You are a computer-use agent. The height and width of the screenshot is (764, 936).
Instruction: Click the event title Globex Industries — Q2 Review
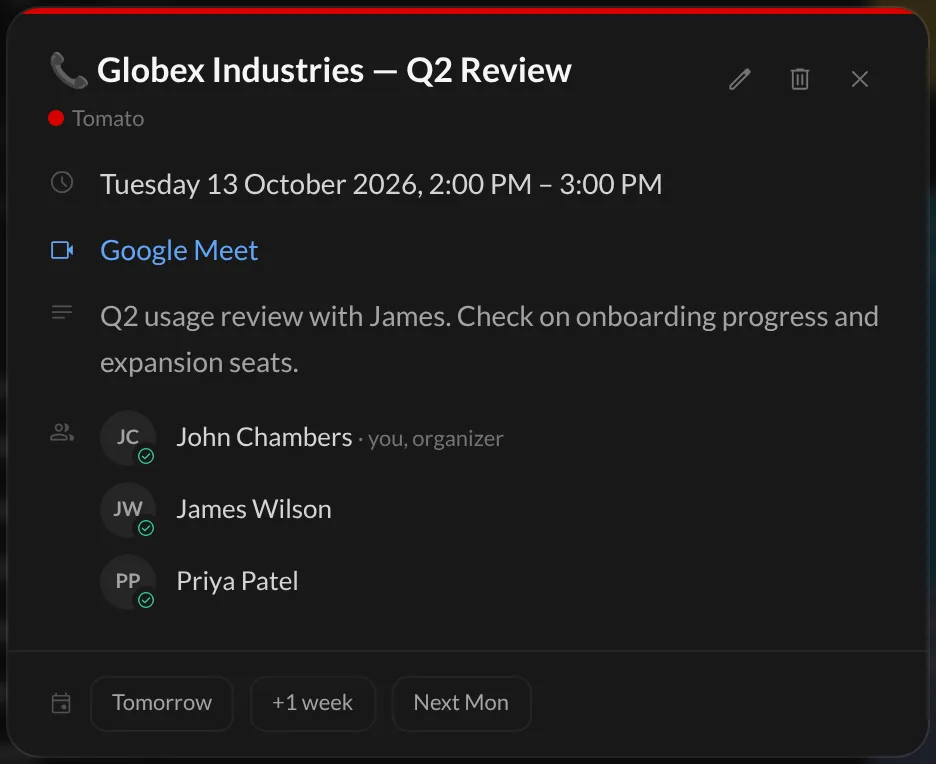tap(334, 70)
